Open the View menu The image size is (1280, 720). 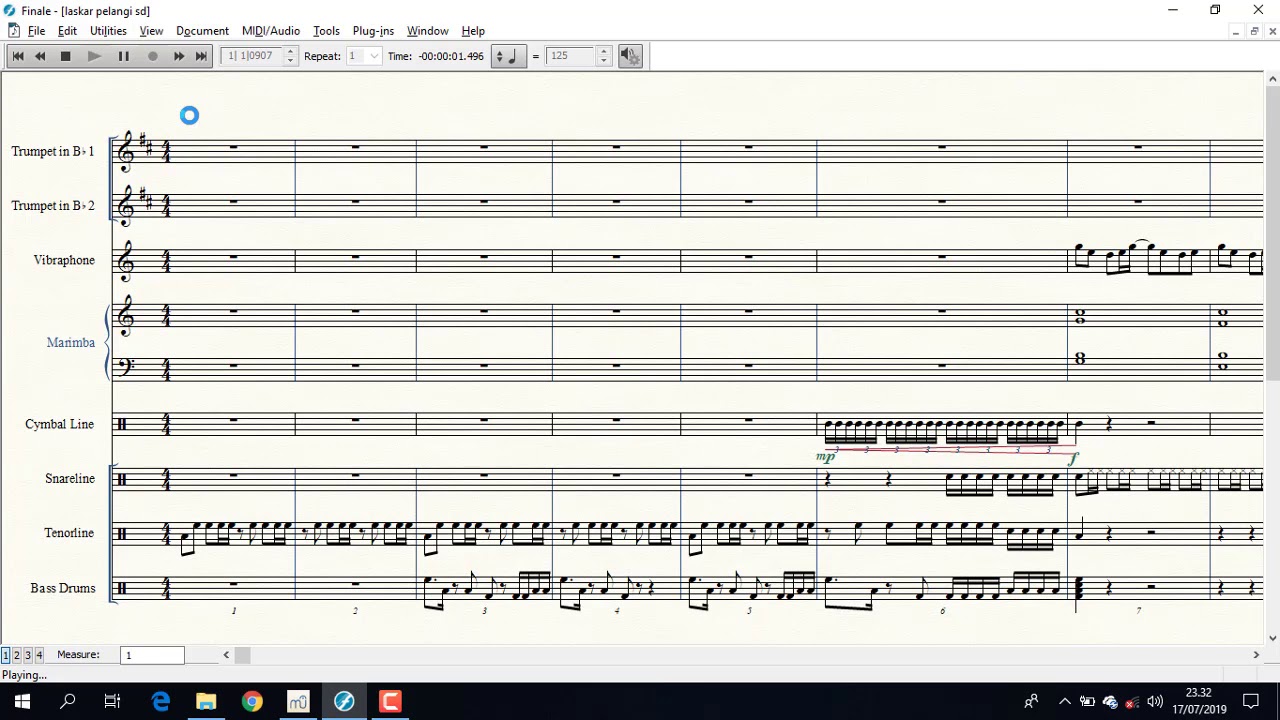[x=151, y=31]
